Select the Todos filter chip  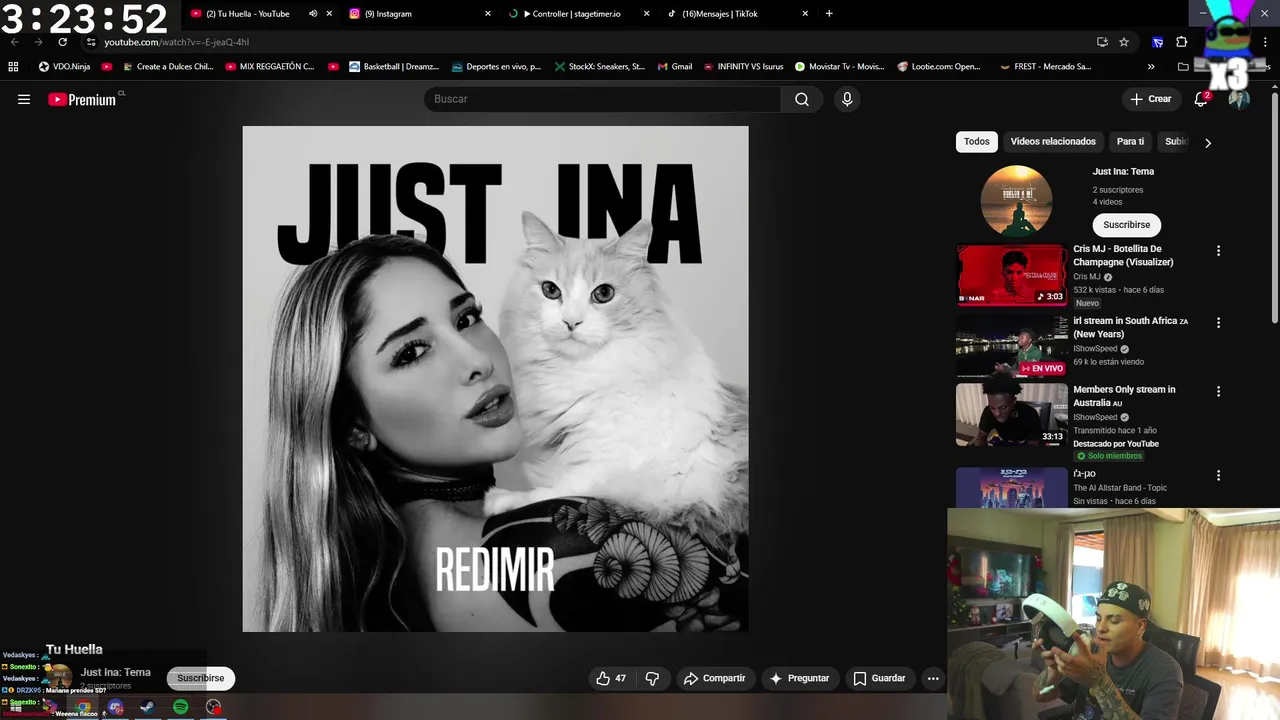click(x=977, y=142)
